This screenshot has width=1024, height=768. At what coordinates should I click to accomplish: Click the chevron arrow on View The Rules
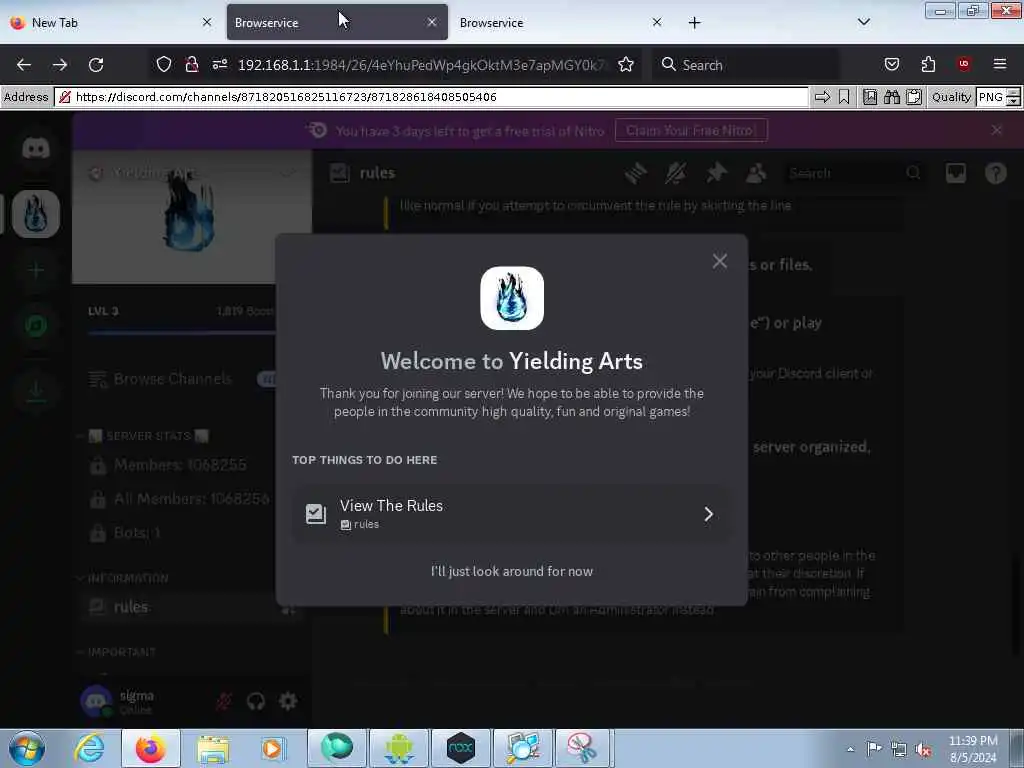point(709,514)
